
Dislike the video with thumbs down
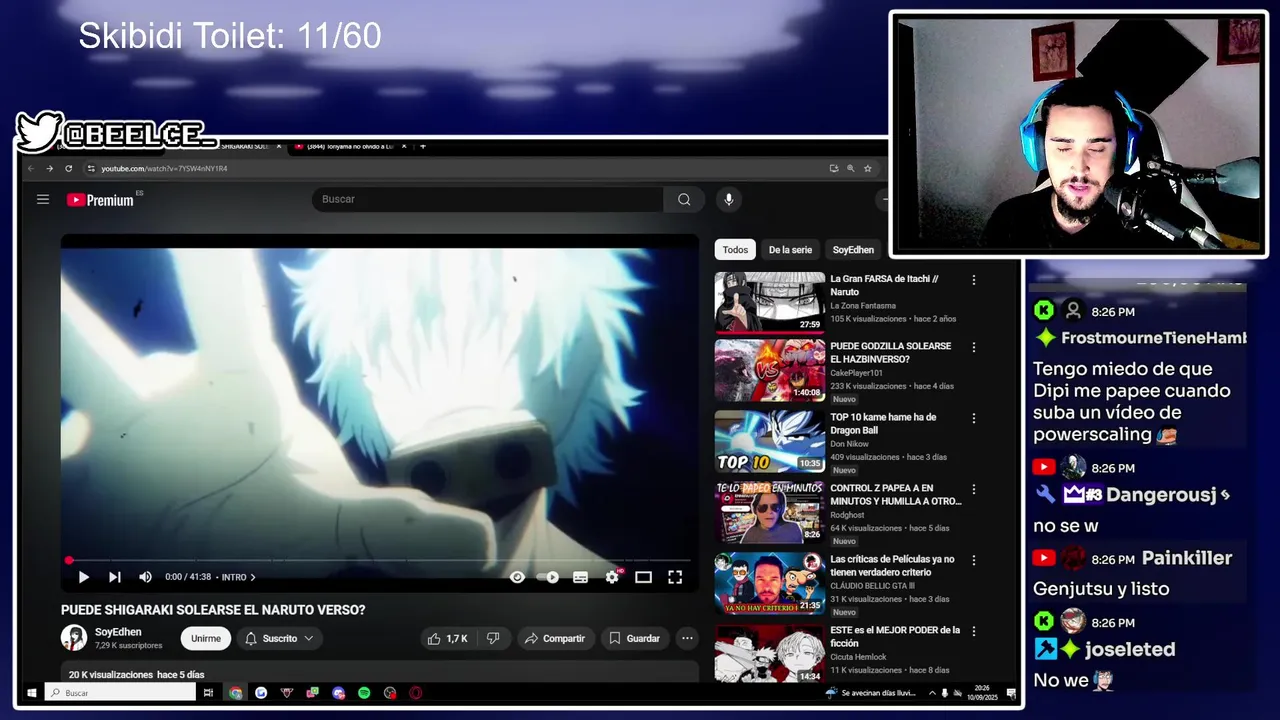(x=493, y=638)
